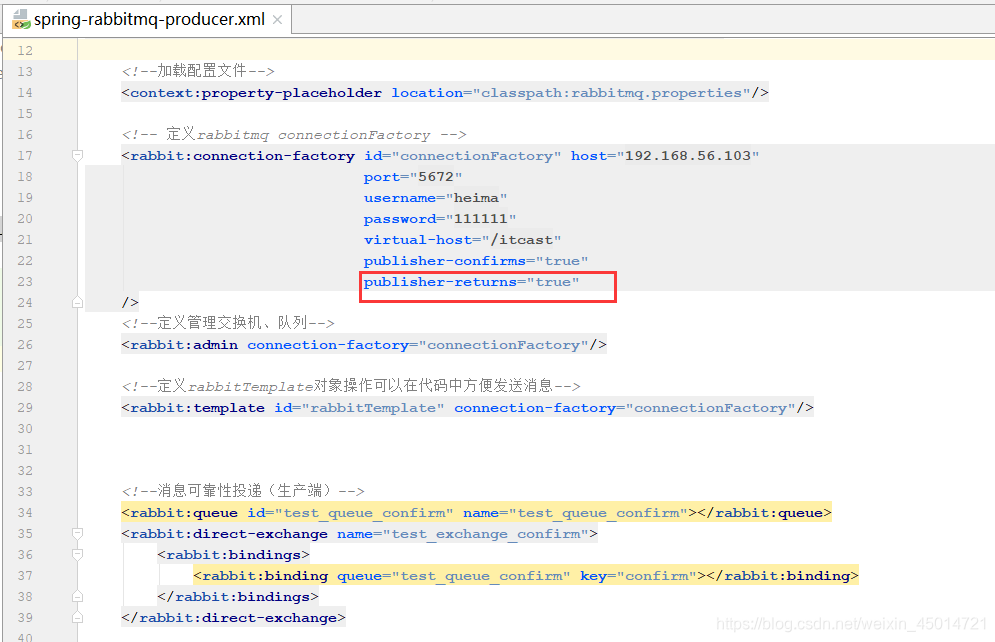The height and width of the screenshot is (642, 995).
Task: Click the password value 111111
Action: click(x=481, y=219)
